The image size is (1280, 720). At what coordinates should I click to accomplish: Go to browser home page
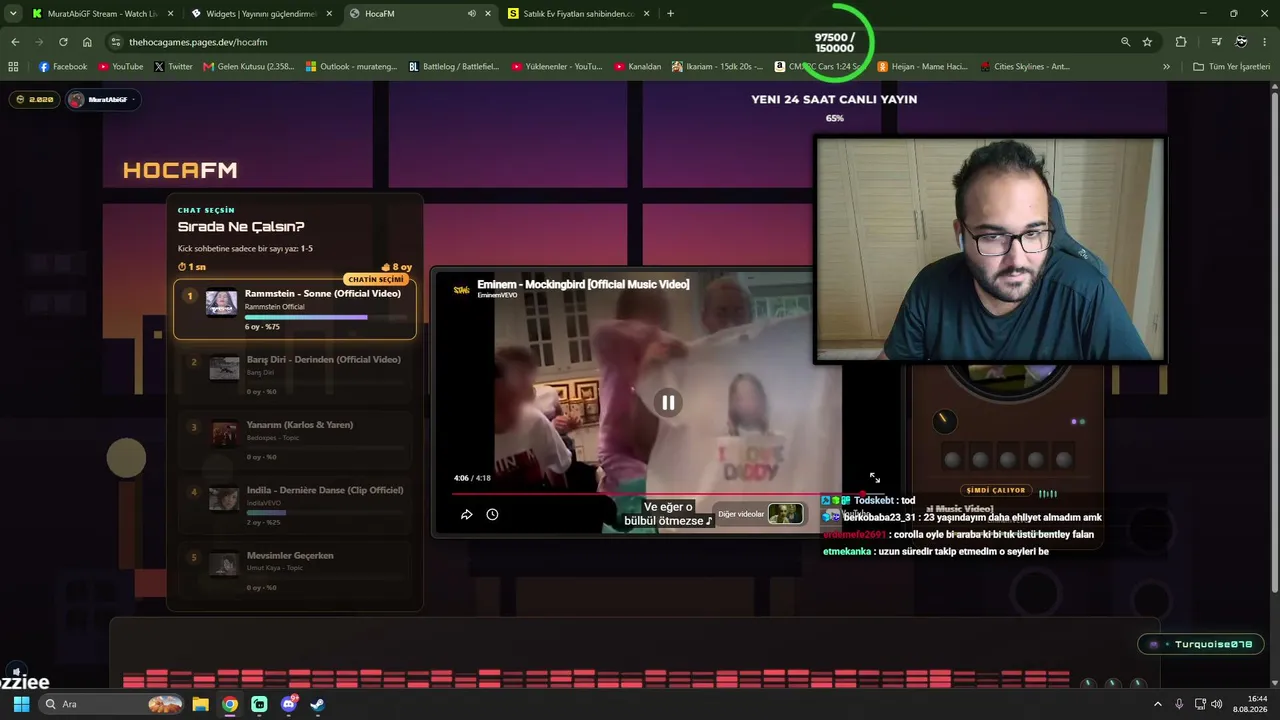coord(87,42)
